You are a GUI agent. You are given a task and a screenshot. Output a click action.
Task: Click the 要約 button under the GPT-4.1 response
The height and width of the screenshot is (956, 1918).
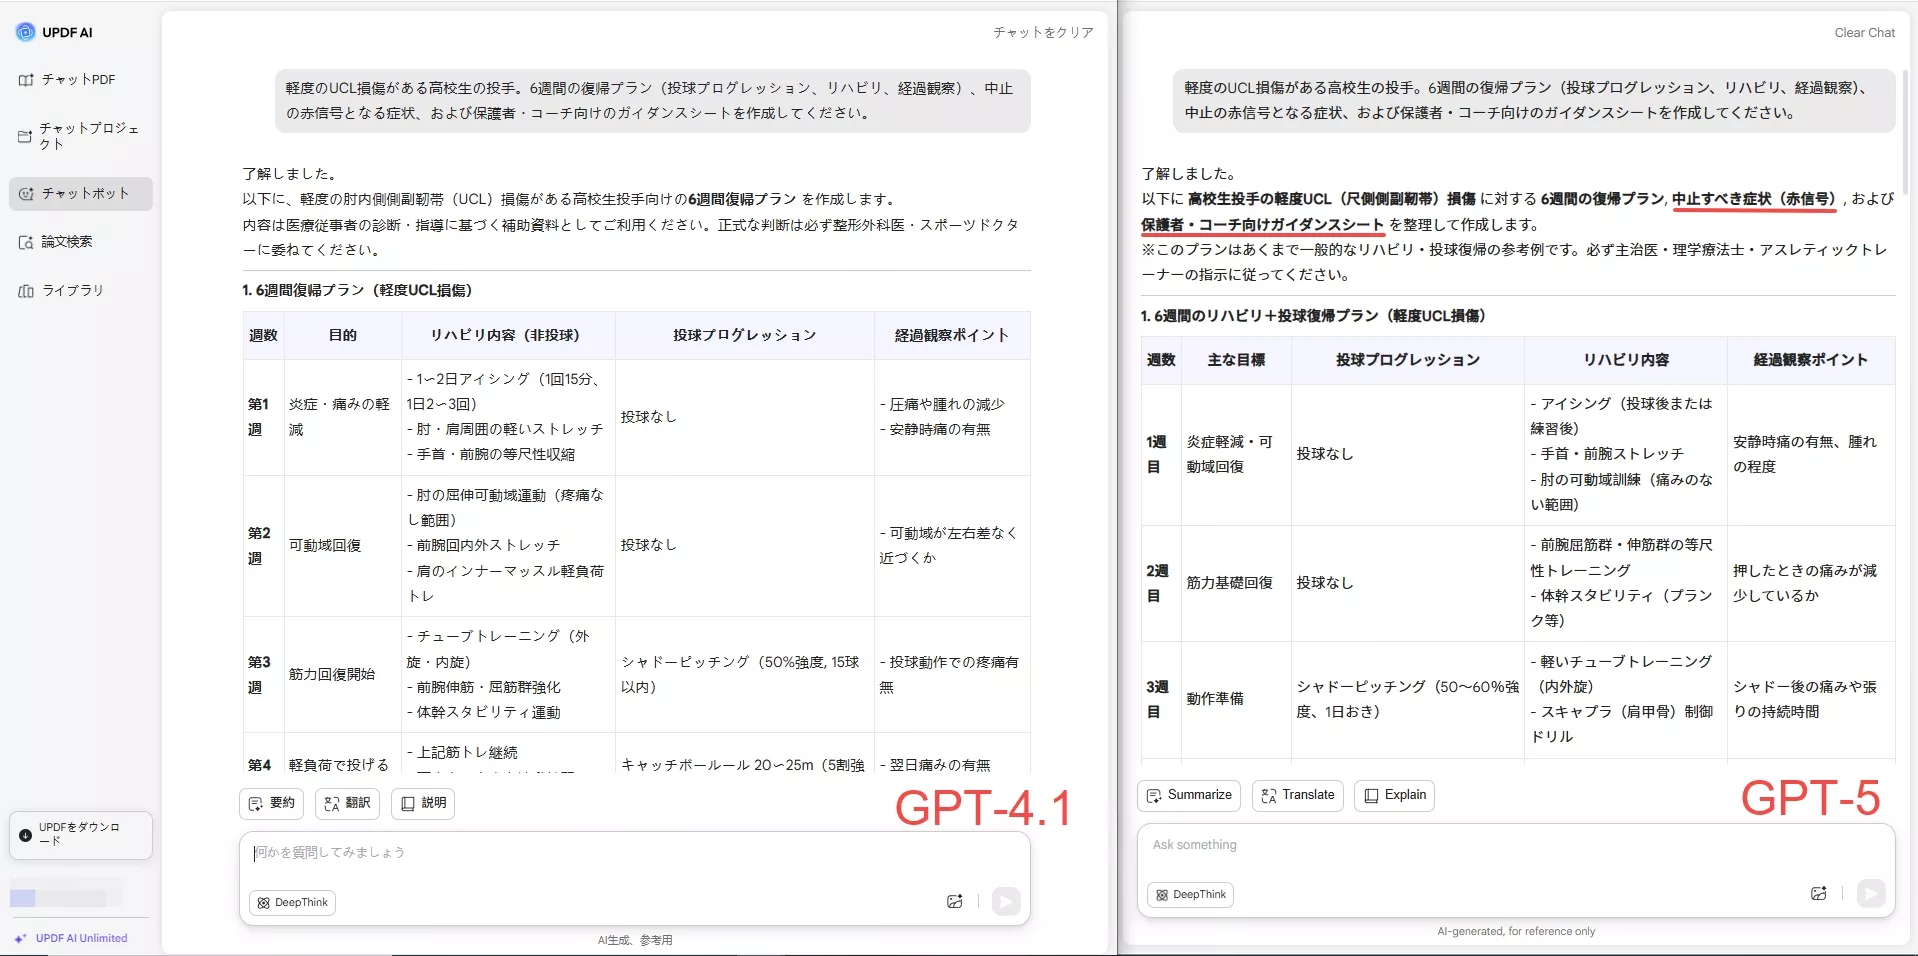tap(270, 803)
